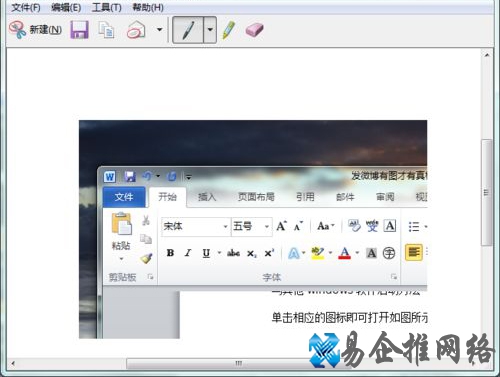The image size is (500, 377).
Task: Expand the font color dropdown arrow
Action: point(357,253)
